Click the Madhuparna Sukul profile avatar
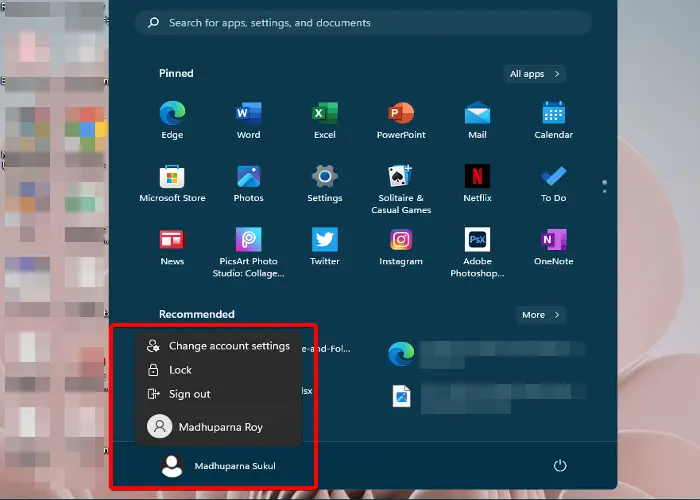700x500 pixels. [171, 466]
